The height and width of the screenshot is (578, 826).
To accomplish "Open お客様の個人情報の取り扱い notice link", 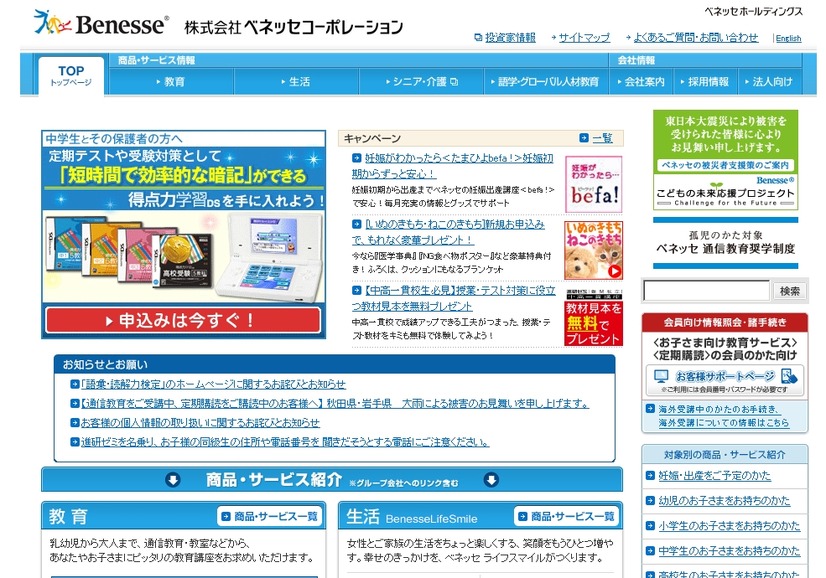I will (x=200, y=423).
